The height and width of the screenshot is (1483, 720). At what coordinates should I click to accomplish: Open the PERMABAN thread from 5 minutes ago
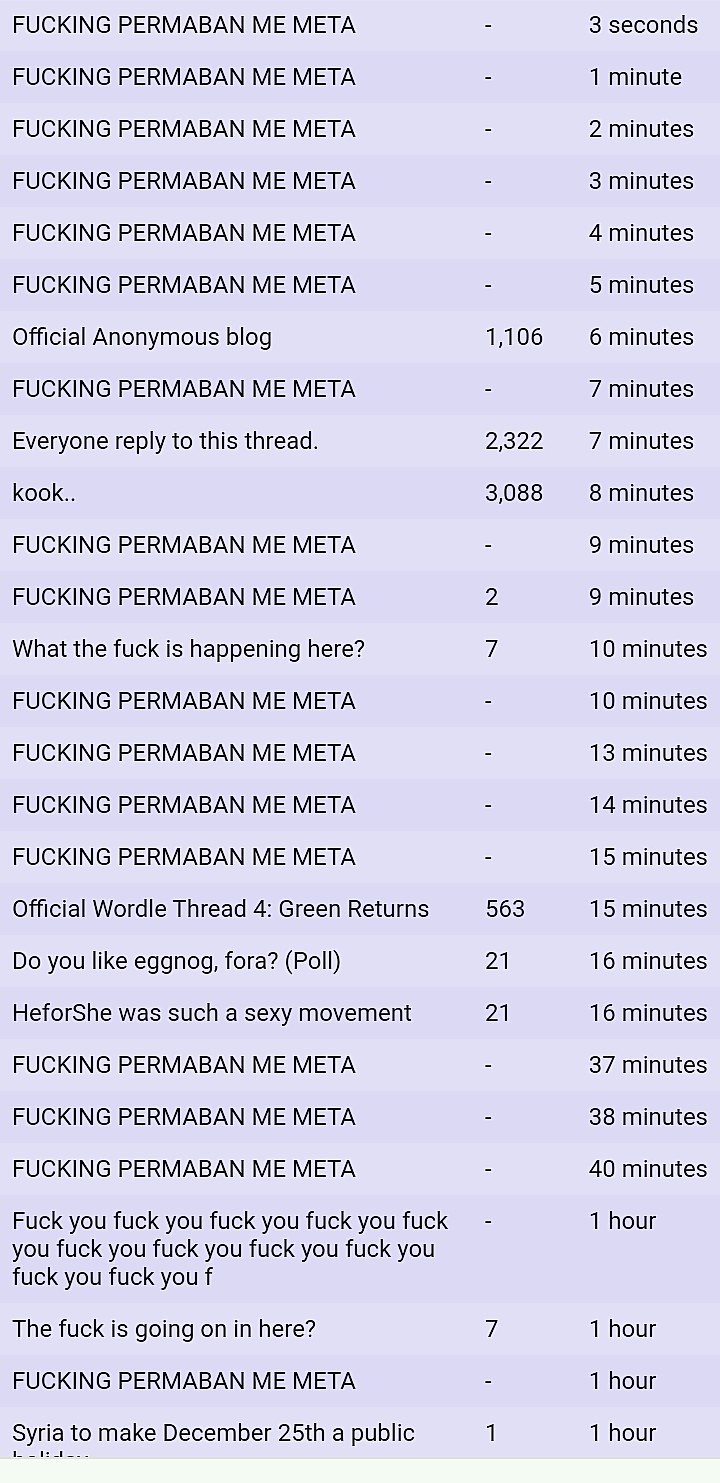pyautogui.click(x=184, y=285)
